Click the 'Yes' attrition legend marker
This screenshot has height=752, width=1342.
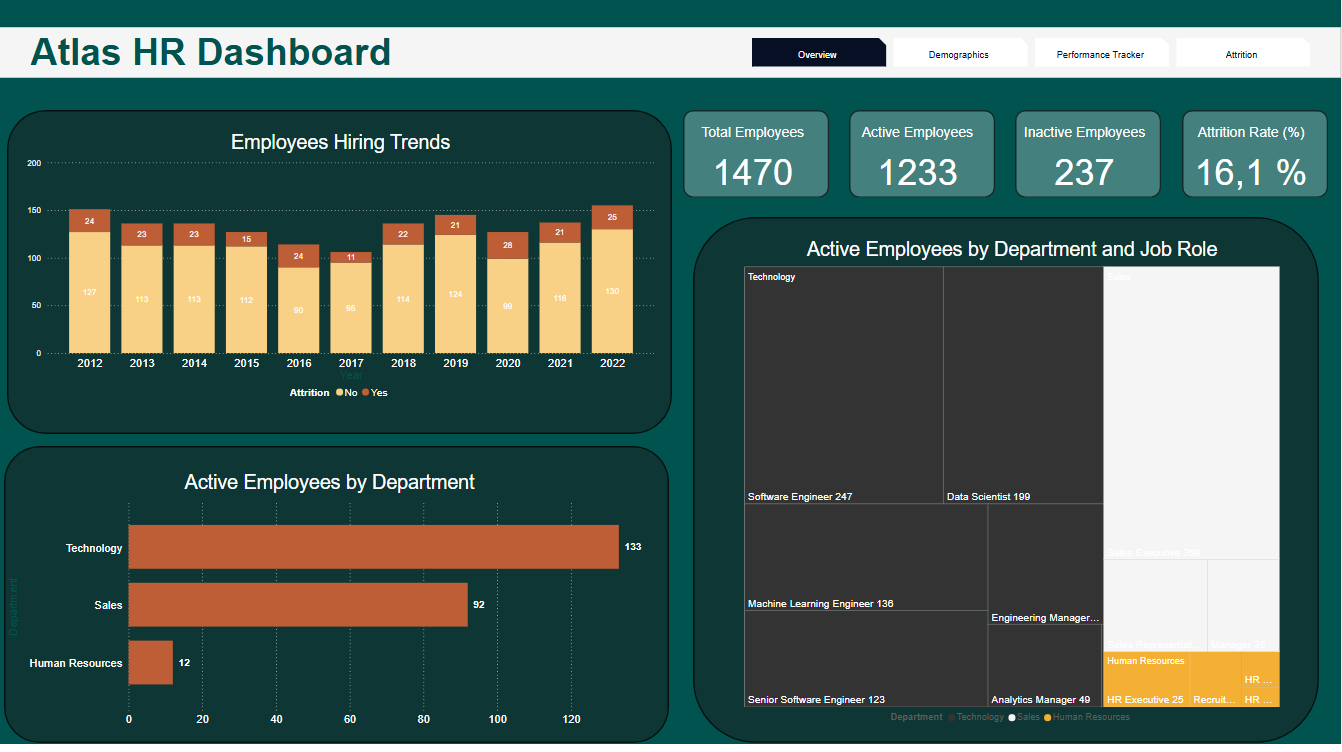tap(366, 393)
